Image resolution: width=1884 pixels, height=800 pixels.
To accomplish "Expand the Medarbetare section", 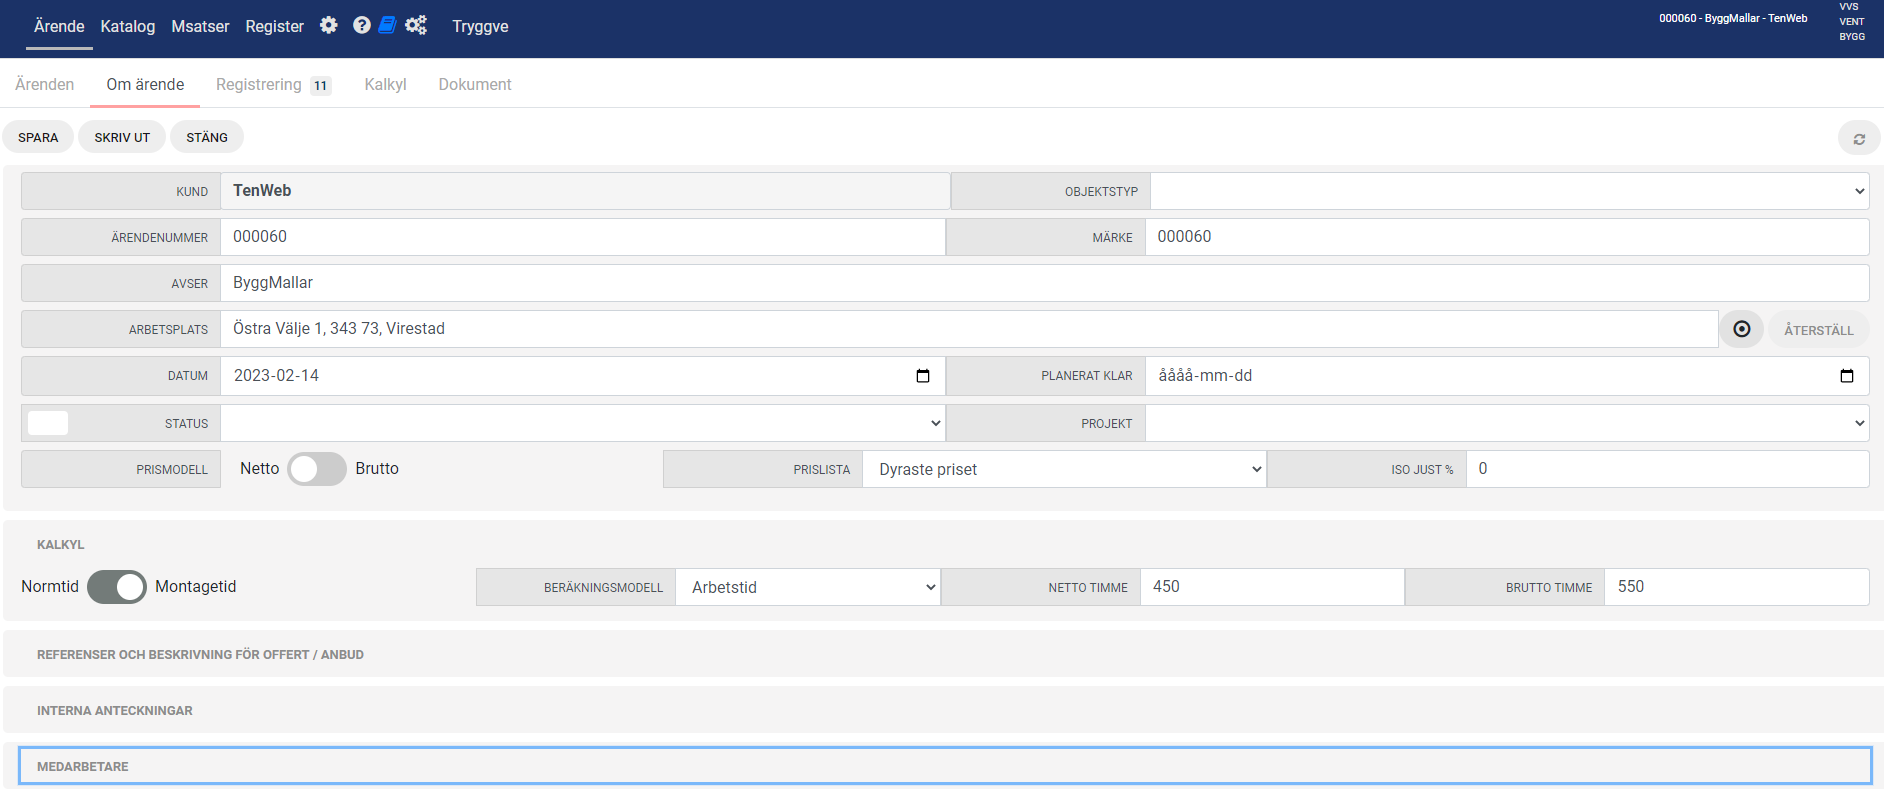I will pos(83,766).
